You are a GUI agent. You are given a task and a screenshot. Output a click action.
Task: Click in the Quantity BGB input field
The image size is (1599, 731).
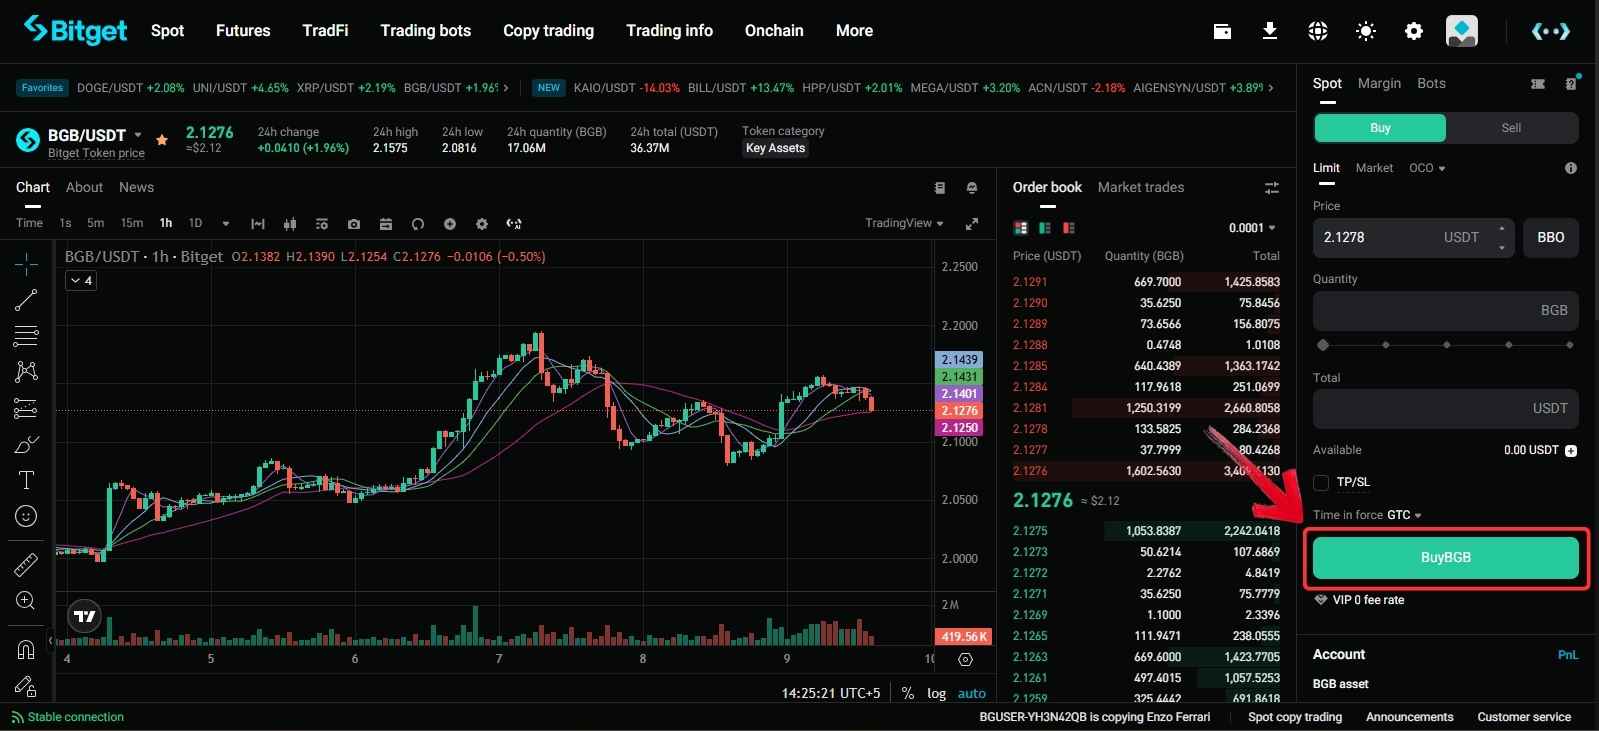click(x=1446, y=311)
